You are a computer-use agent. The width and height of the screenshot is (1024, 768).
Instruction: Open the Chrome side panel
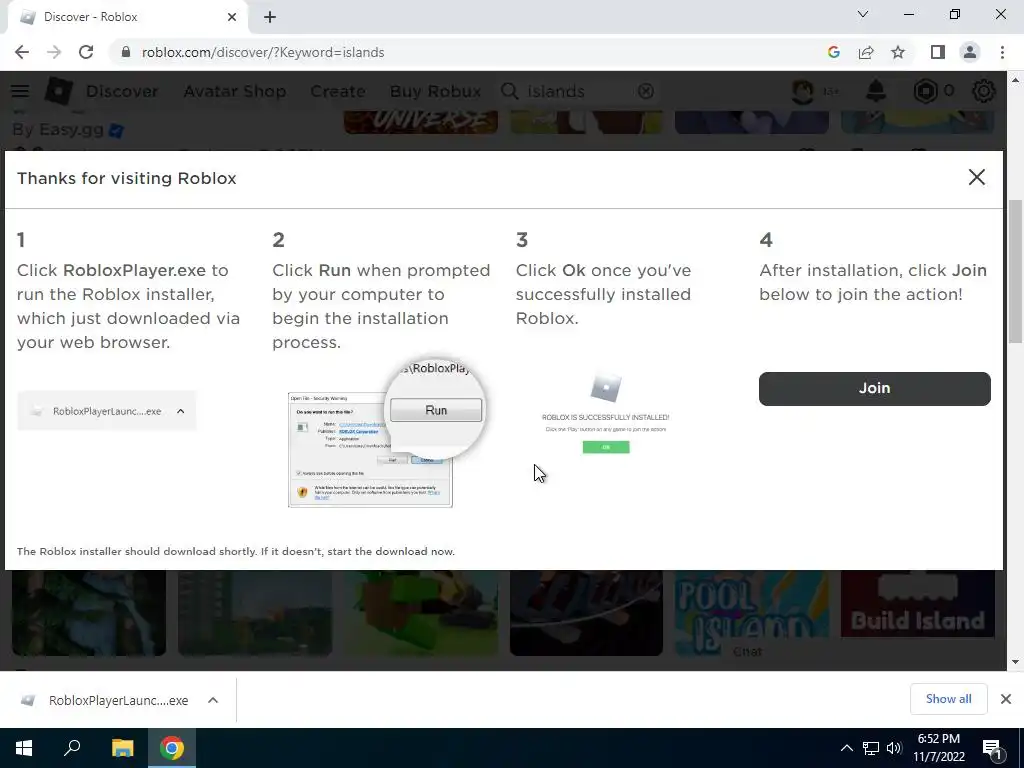pyautogui.click(x=938, y=52)
